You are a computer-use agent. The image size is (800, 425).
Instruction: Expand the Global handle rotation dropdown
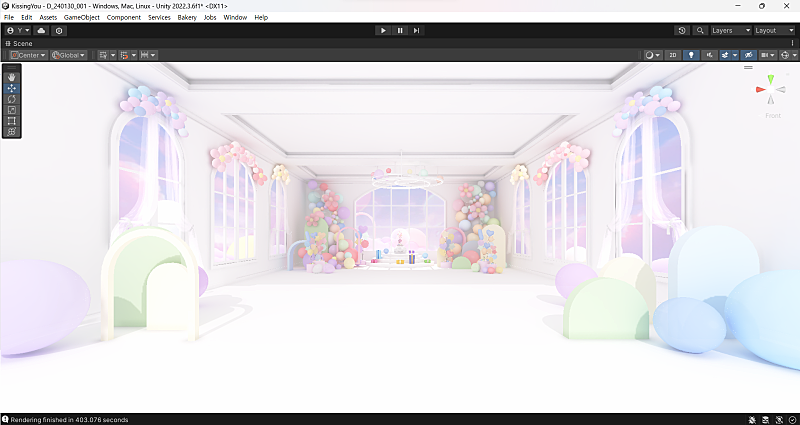coord(69,55)
